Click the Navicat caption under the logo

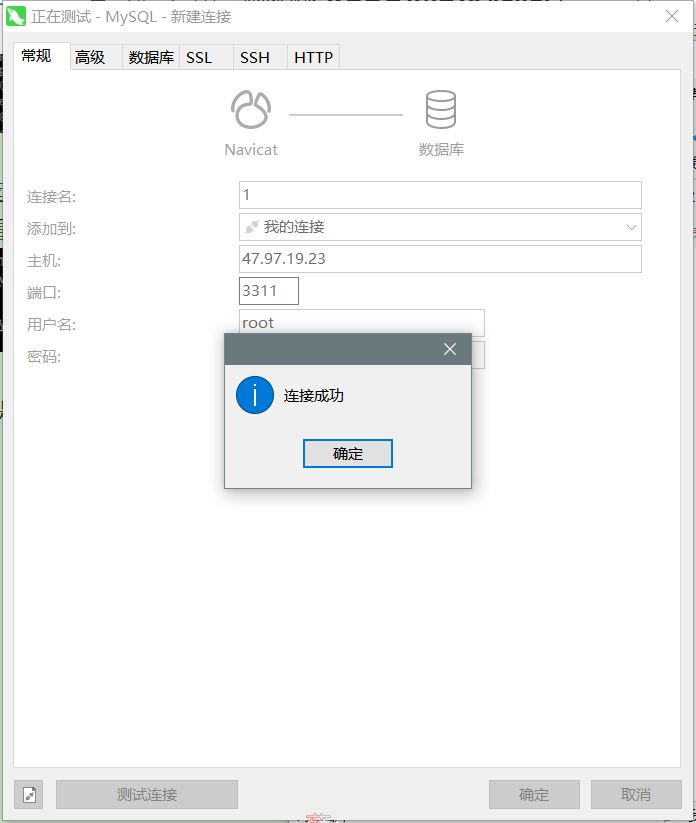point(251,150)
